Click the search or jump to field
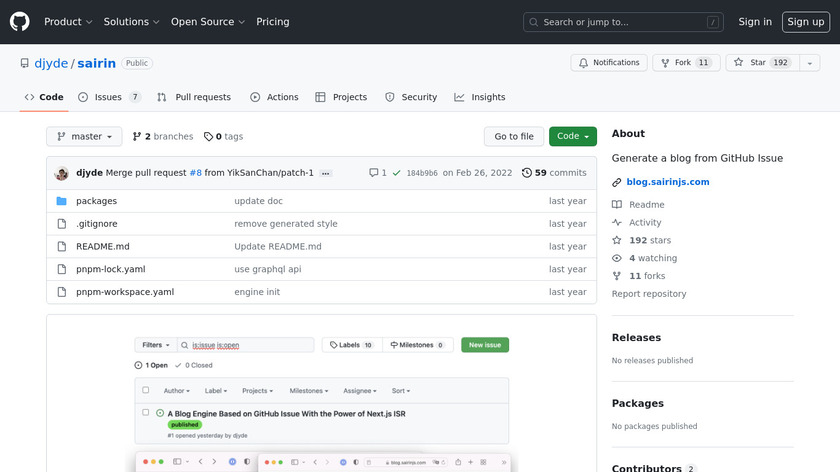The image size is (840, 472). (x=623, y=22)
